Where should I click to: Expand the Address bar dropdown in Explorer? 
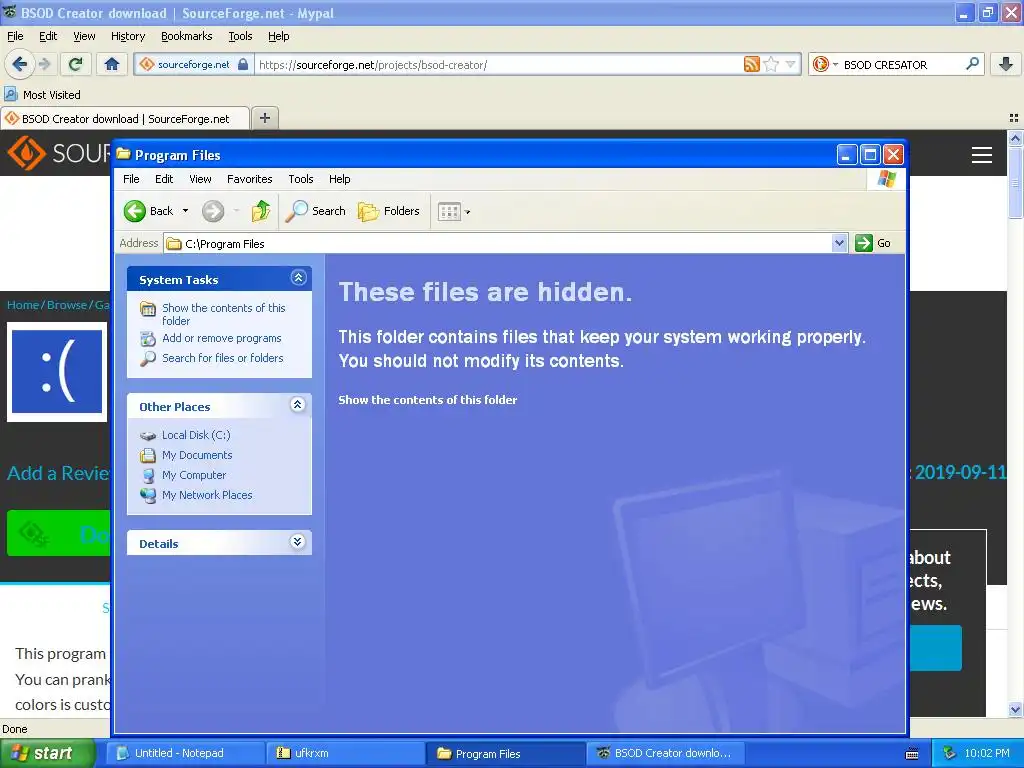[839, 244]
